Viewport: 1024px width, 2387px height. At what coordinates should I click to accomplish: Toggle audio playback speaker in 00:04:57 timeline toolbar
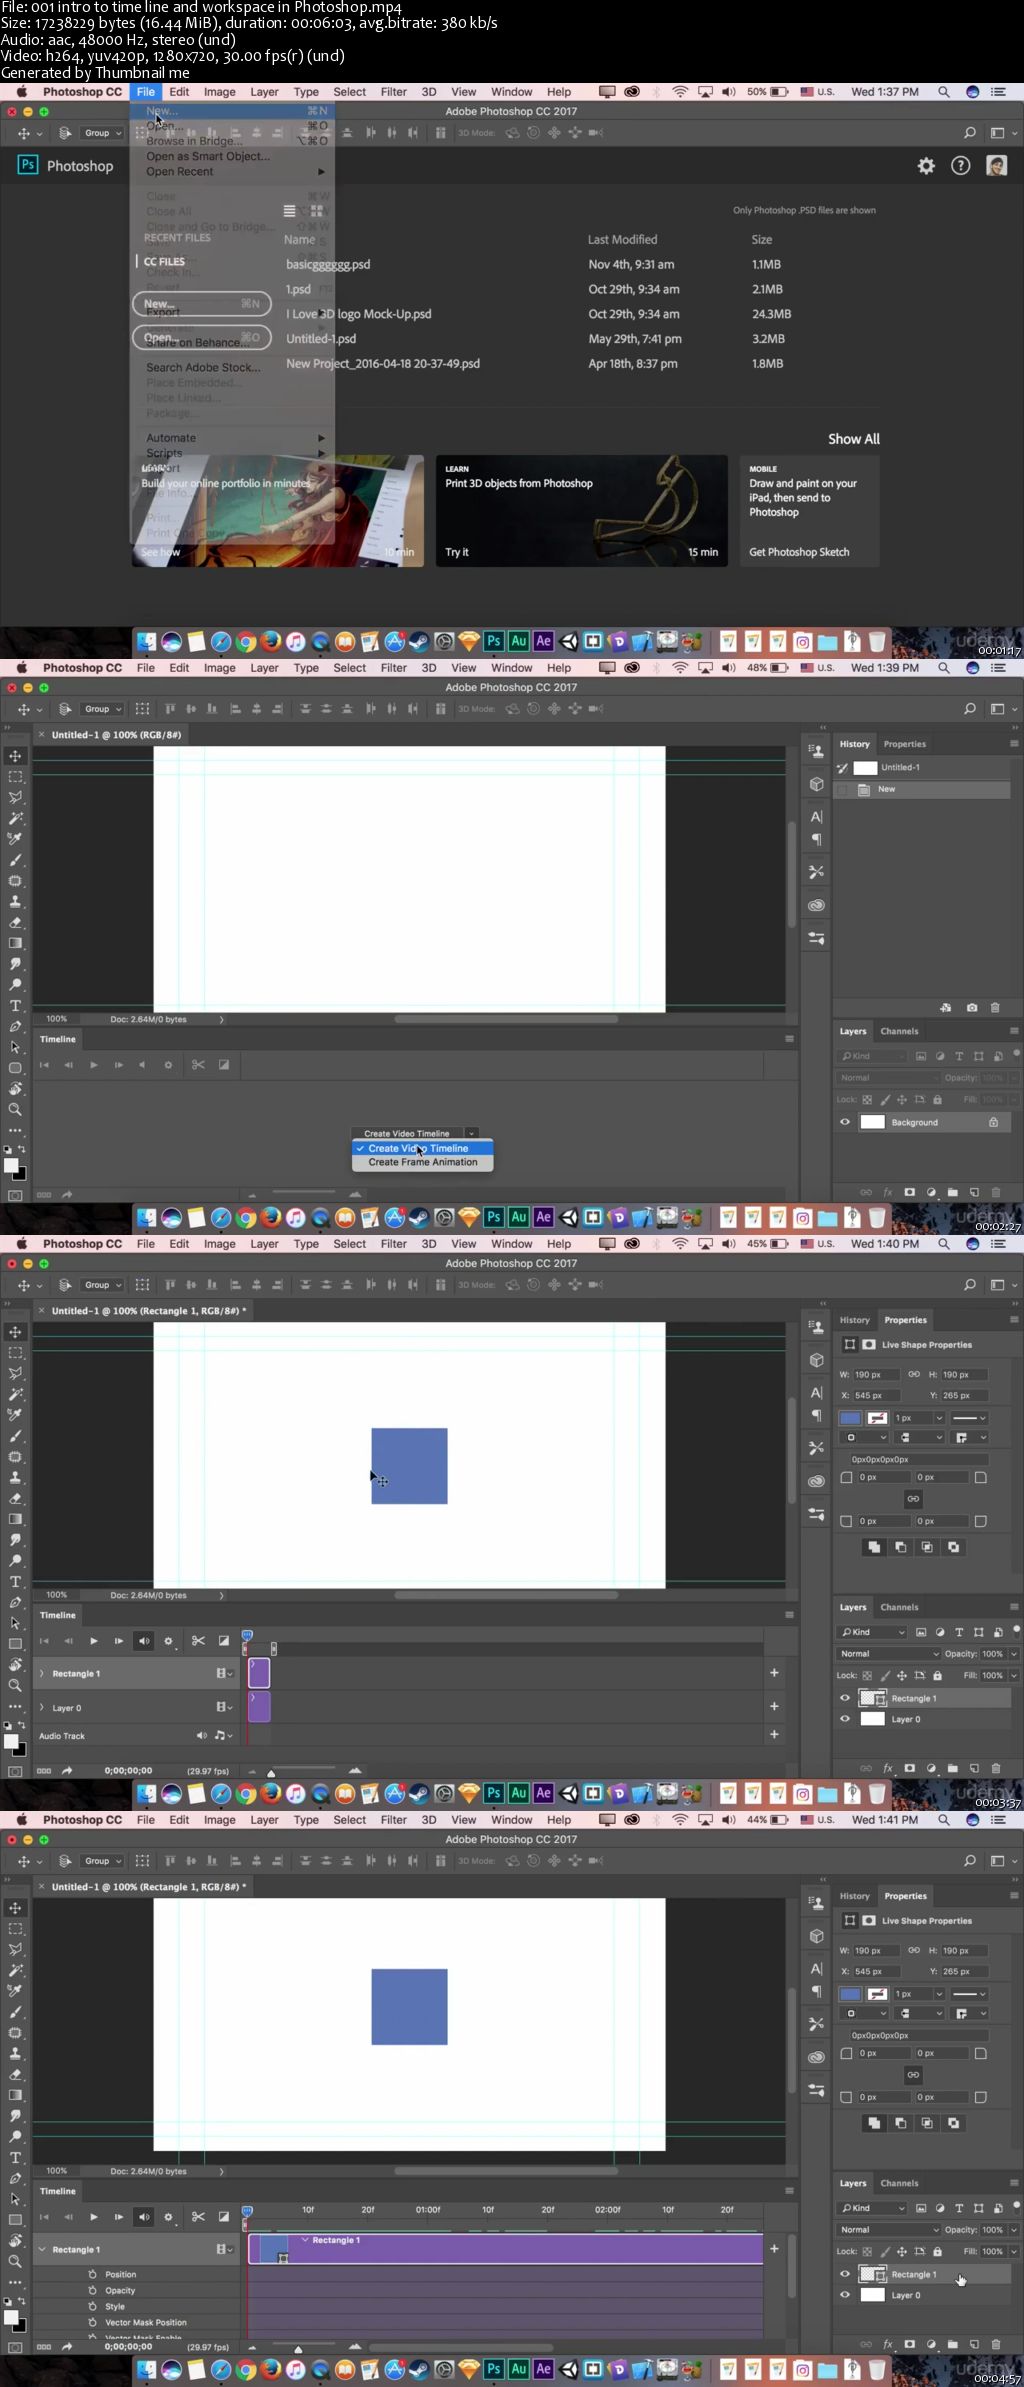click(144, 2217)
